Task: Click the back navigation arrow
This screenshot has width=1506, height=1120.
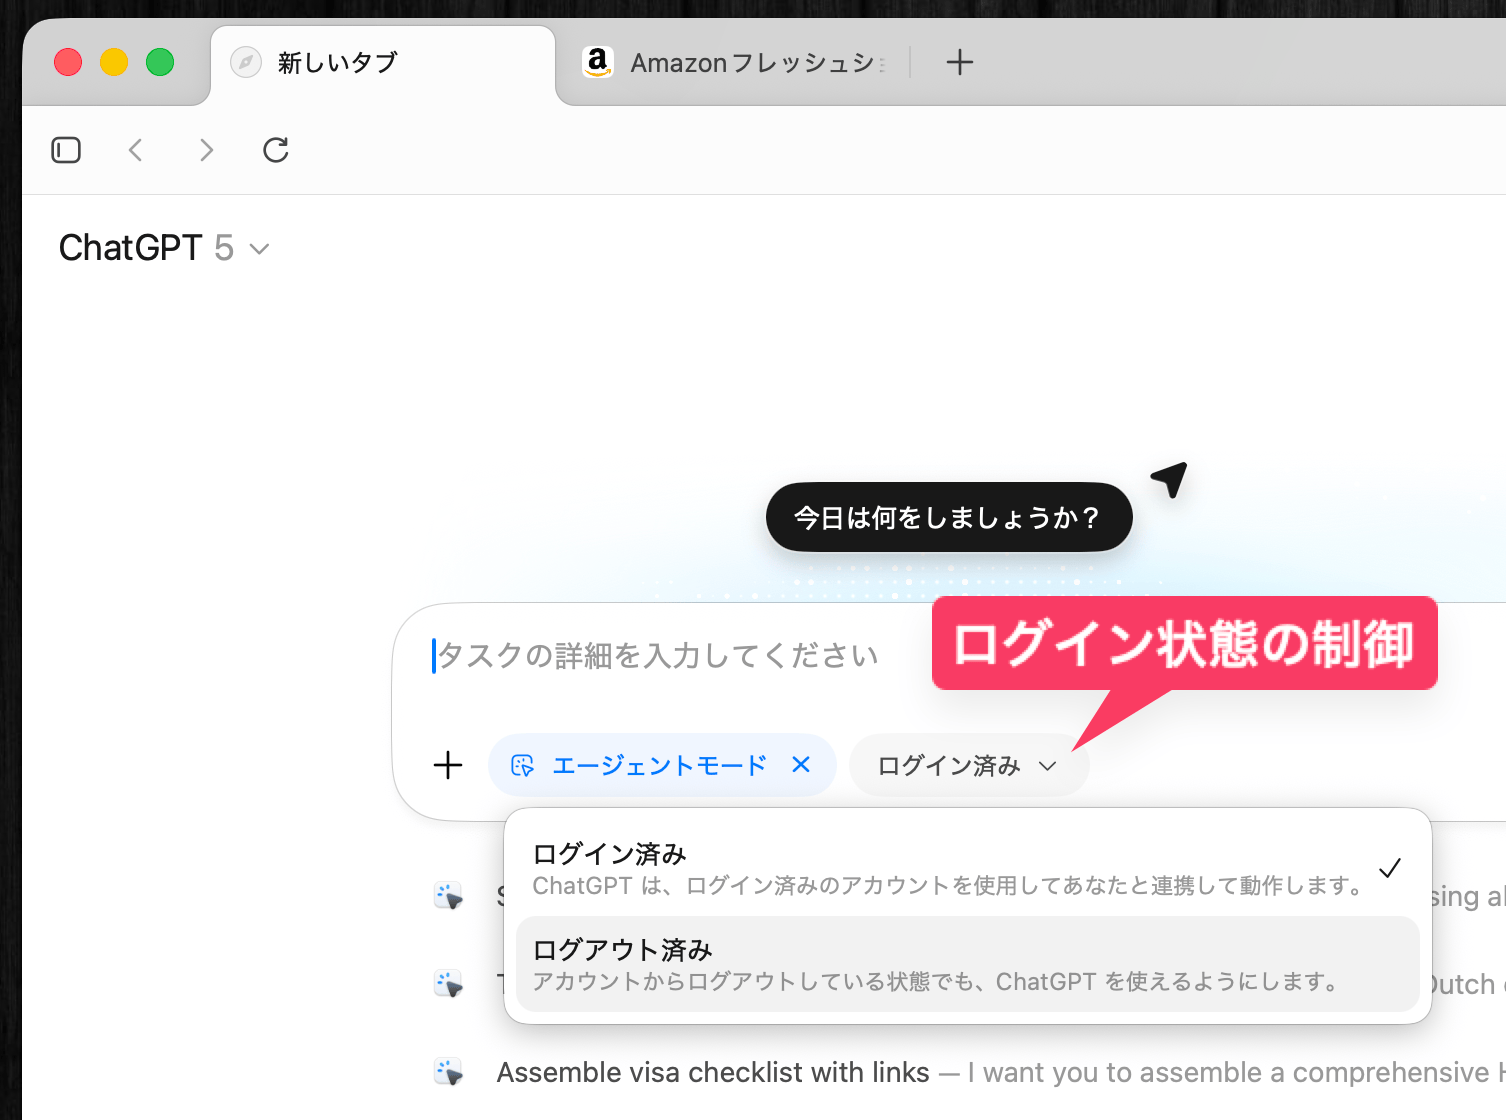Action: pos(136,150)
